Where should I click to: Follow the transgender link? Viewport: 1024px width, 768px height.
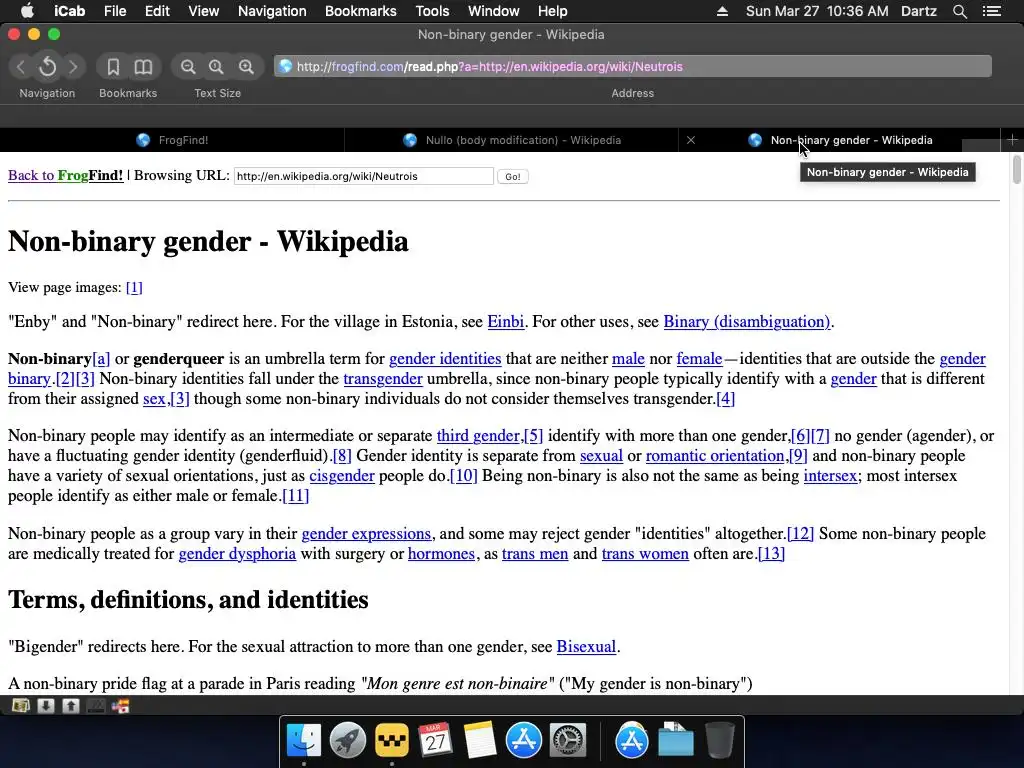click(383, 379)
